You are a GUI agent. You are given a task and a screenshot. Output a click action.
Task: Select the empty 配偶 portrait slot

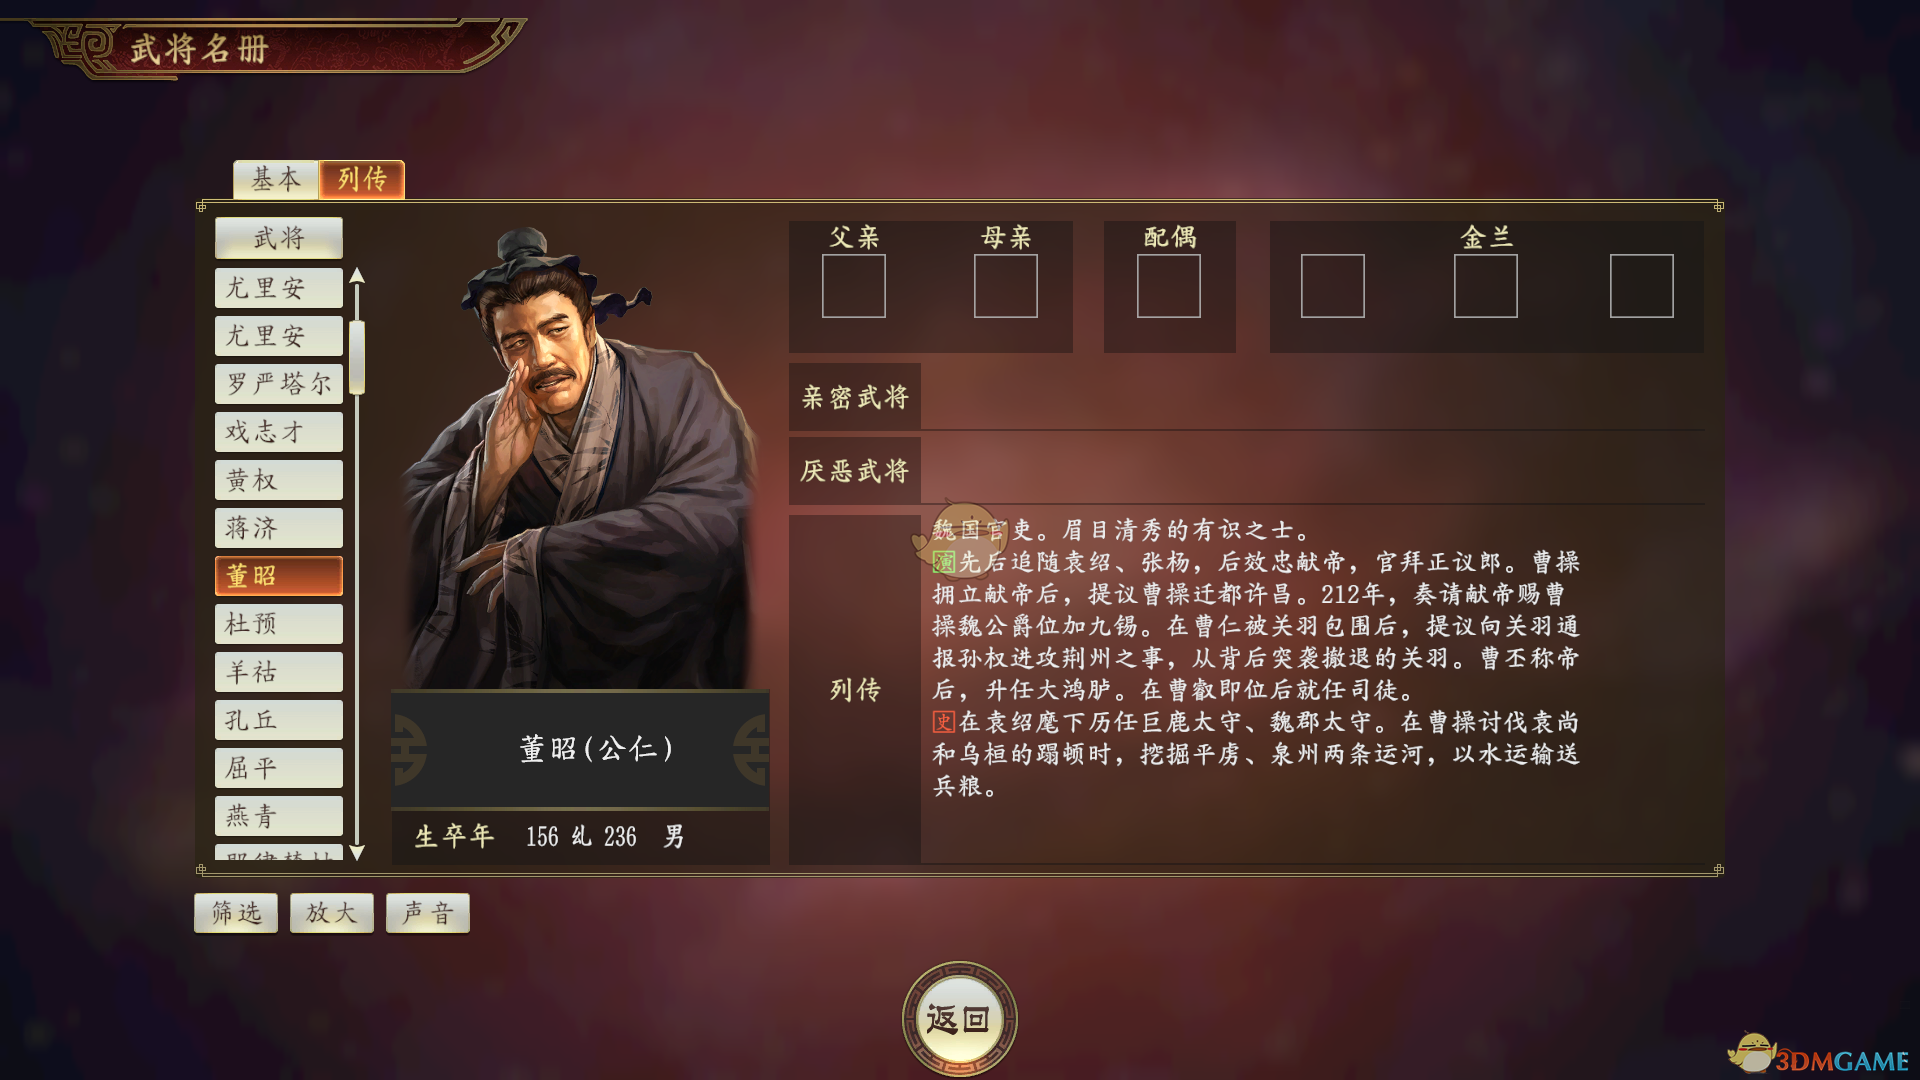pyautogui.click(x=1169, y=286)
